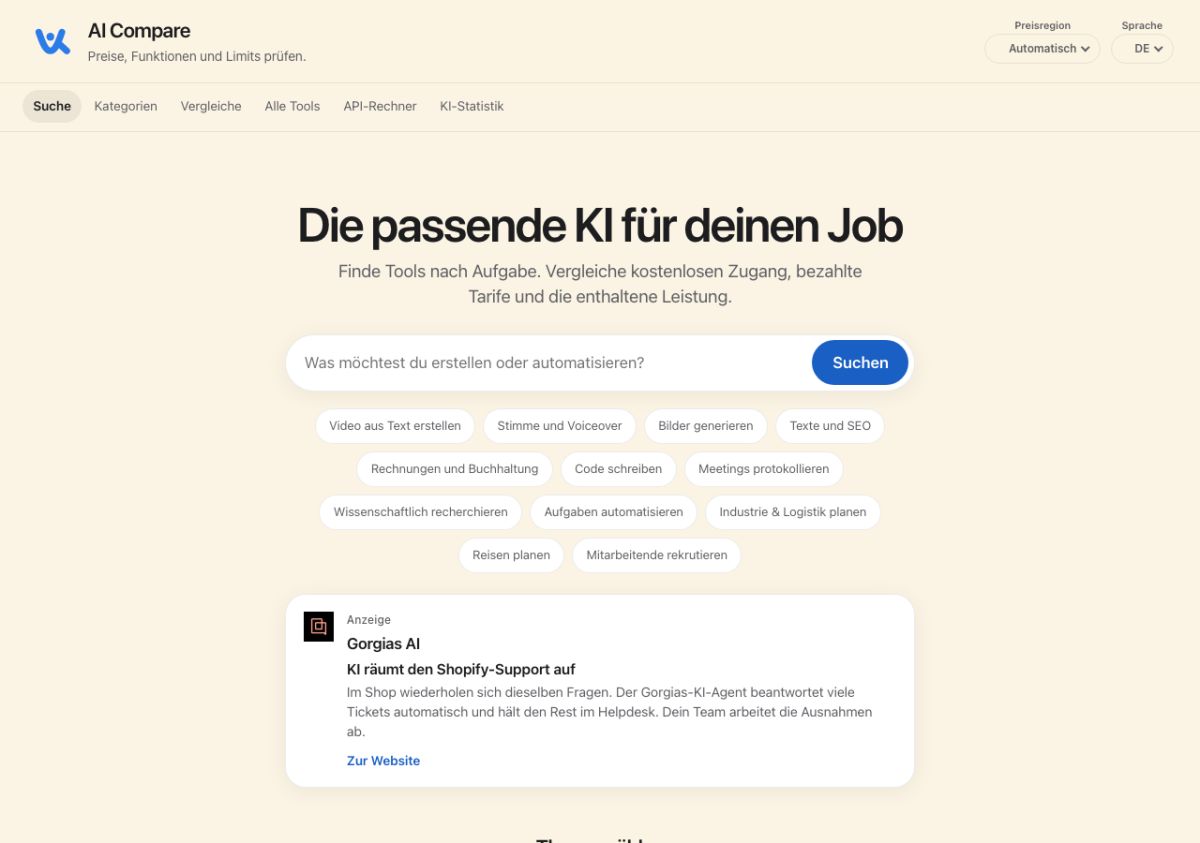Go to the Alle Tools tab
The image size is (1200, 843).
point(292,106)
